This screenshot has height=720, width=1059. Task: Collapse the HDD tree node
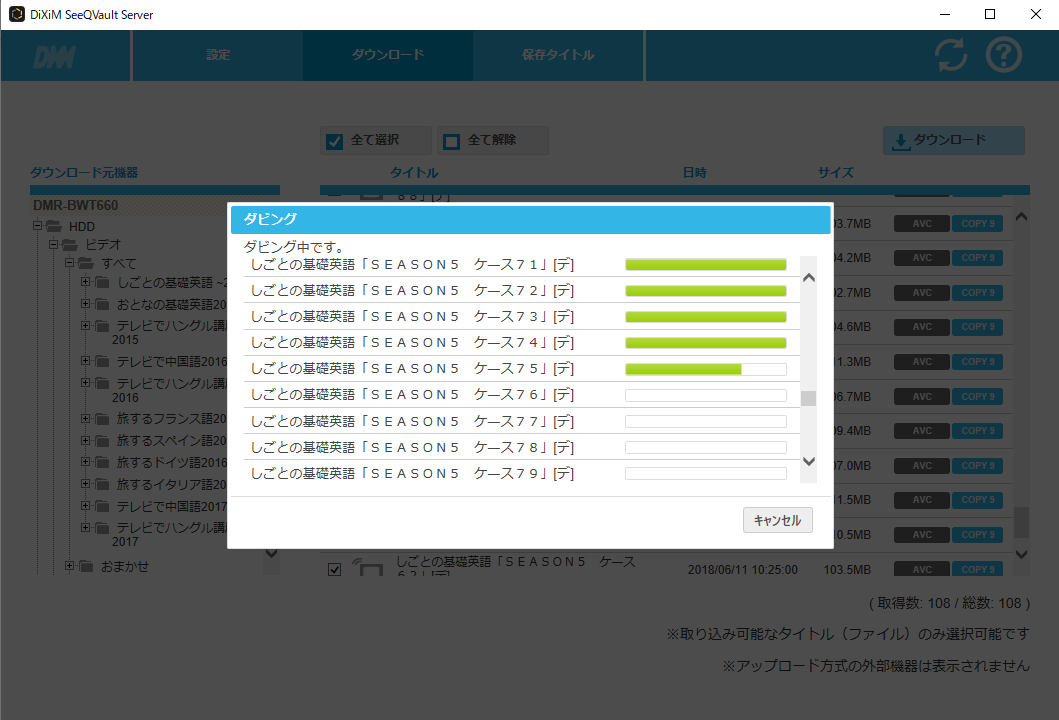tap(38, 227)
